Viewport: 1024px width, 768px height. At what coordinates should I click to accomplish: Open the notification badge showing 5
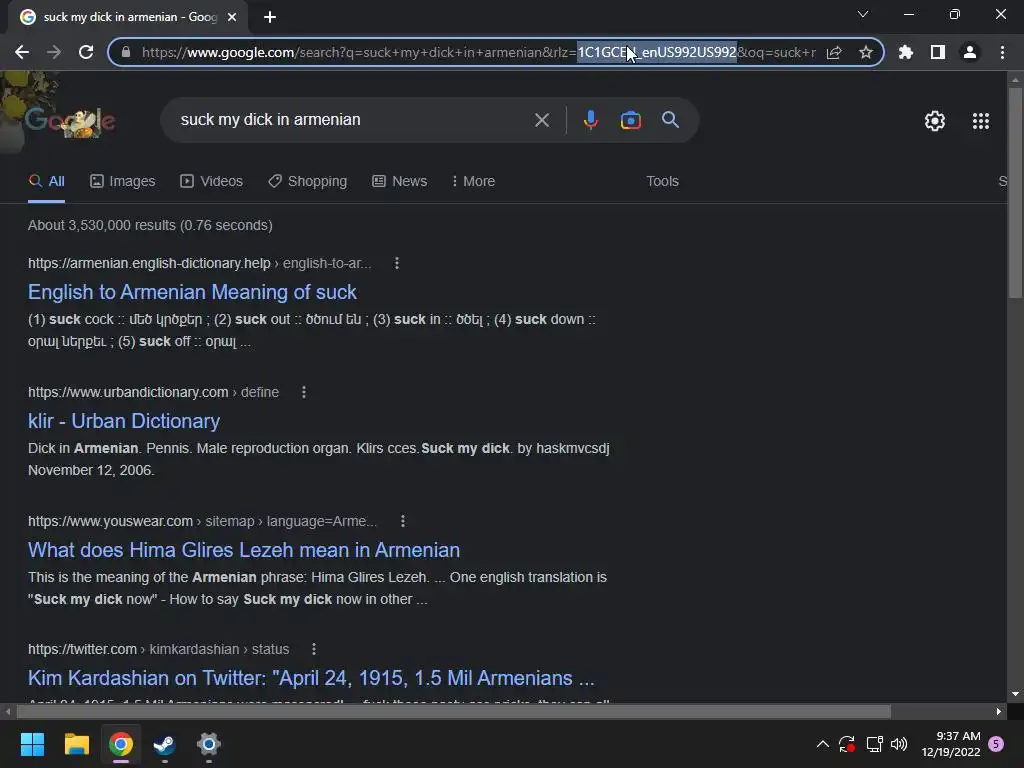pyautogui.click(x=996, y=744)
